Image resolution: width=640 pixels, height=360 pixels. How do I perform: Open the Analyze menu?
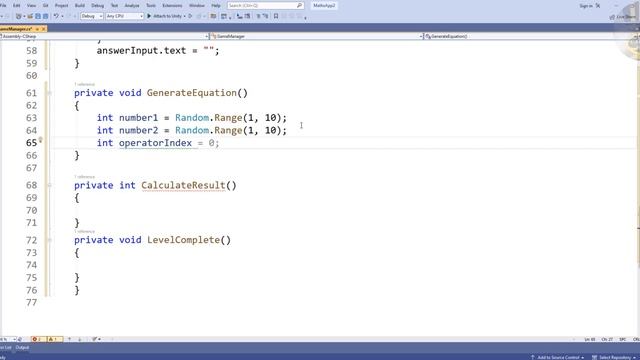coord(132,6)
